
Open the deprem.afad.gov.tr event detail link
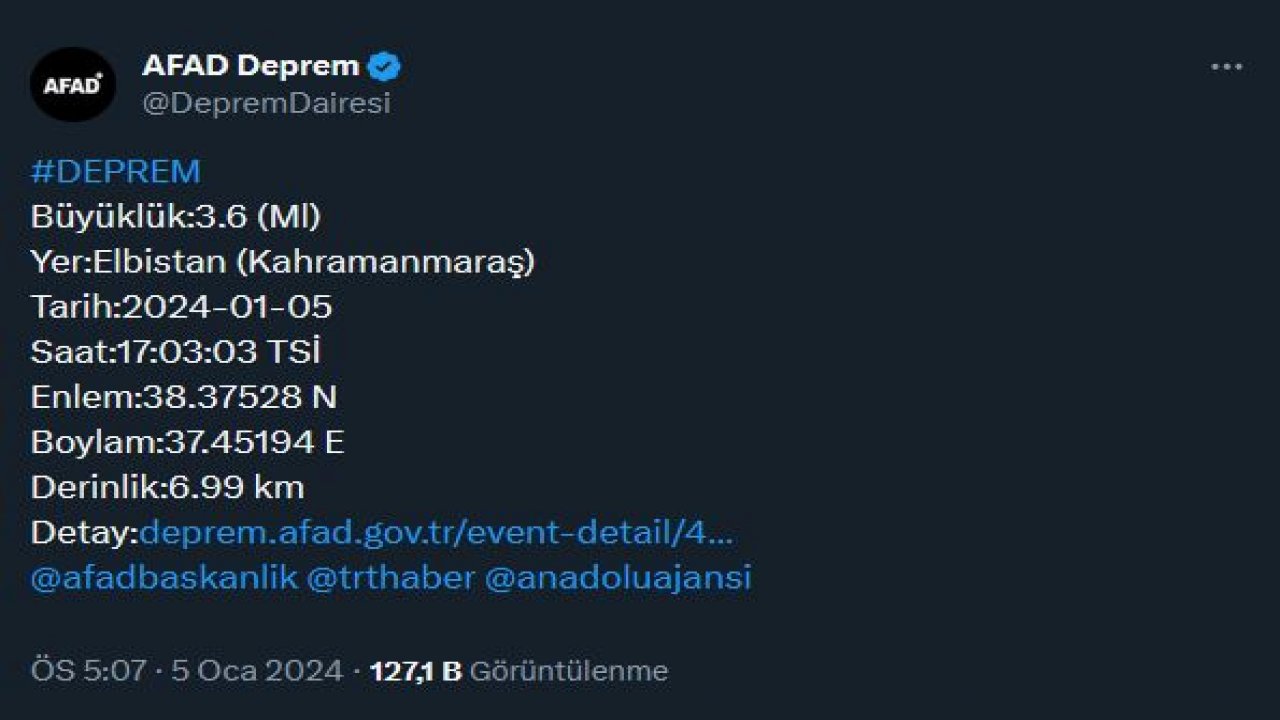pyautogui.click(x=436, y=532)
